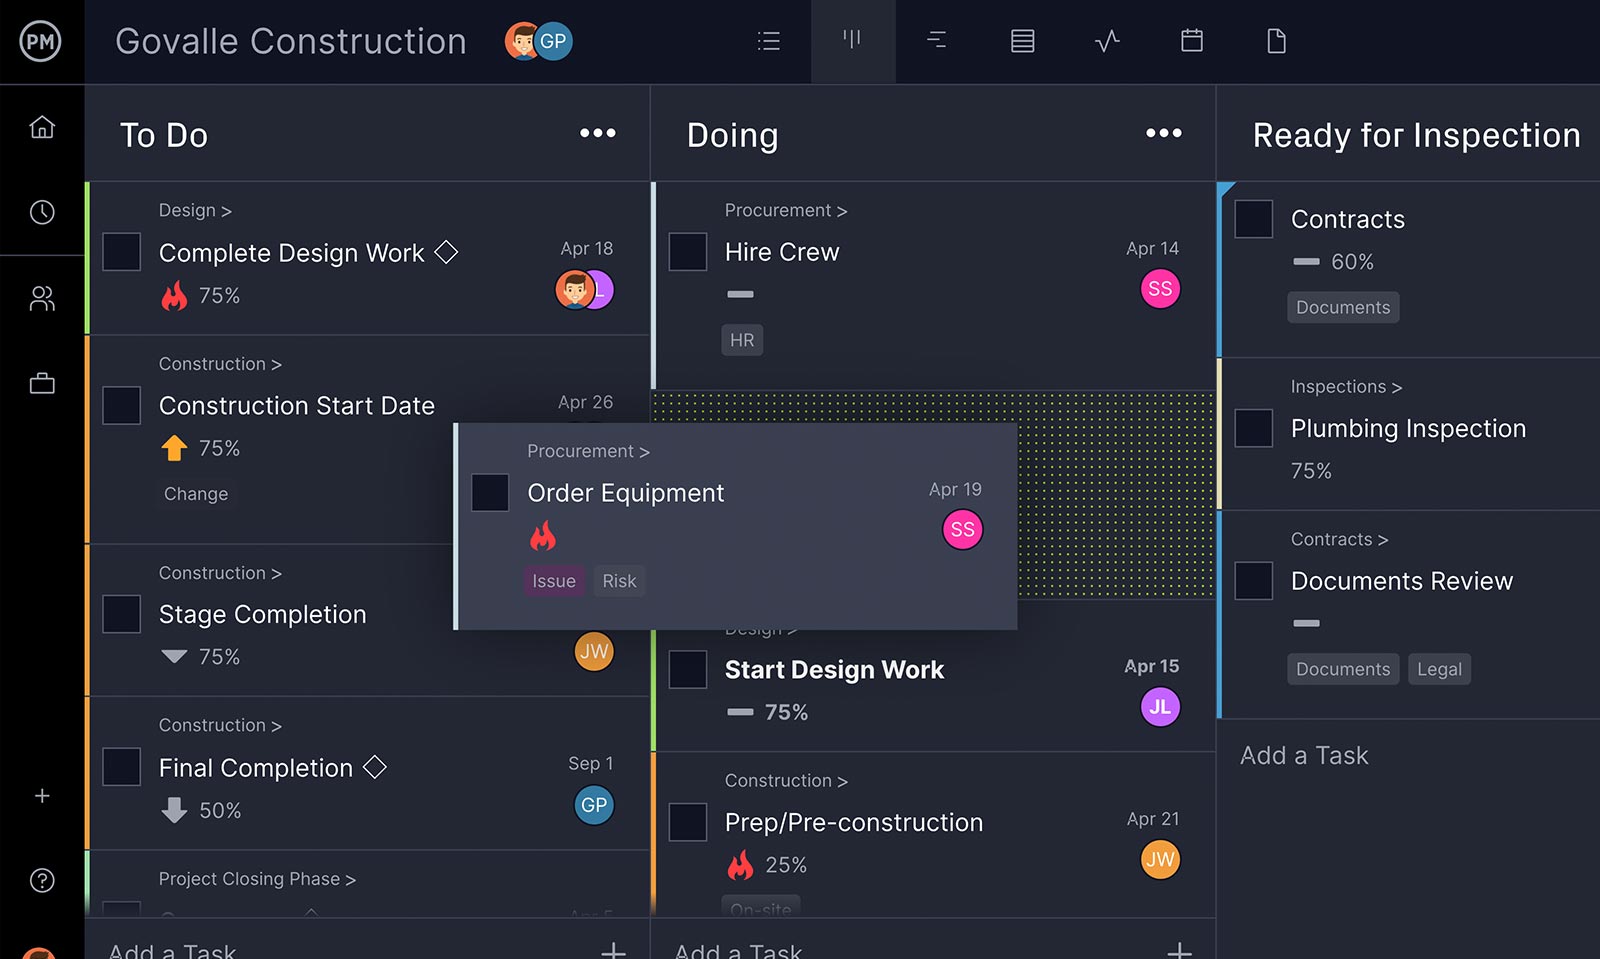Open the Gantt chart view icon
The width and height of the screenshot is (1600, 959).
[x=937, y=41]
